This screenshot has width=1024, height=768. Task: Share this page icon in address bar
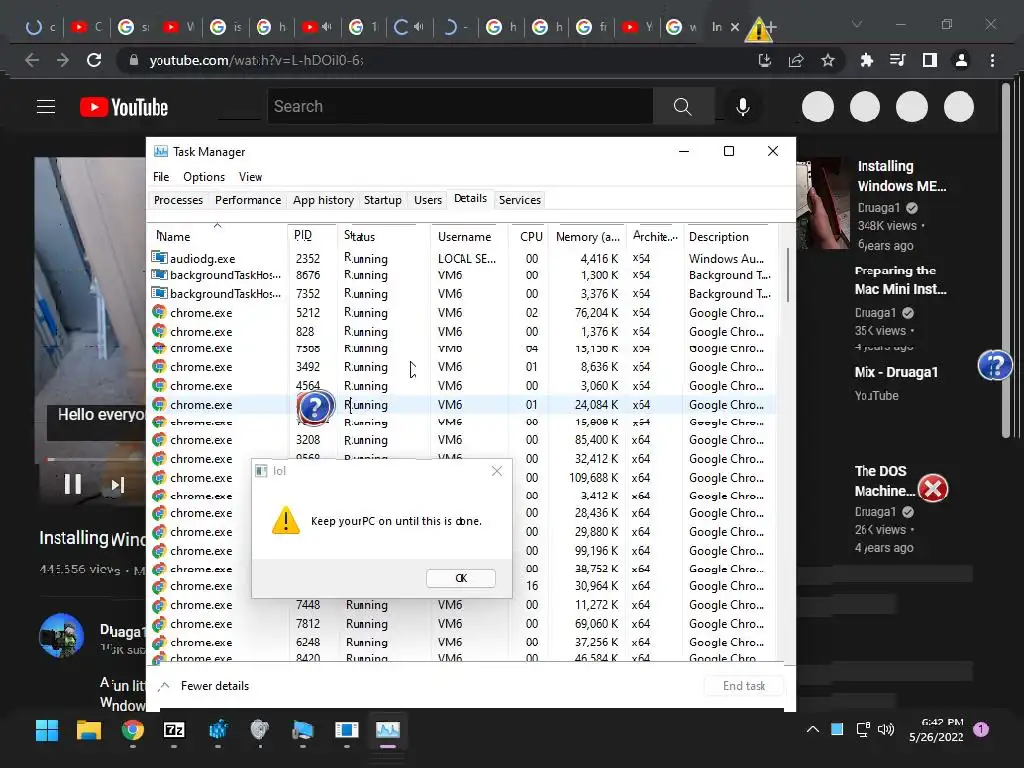(x=796, y=61)
